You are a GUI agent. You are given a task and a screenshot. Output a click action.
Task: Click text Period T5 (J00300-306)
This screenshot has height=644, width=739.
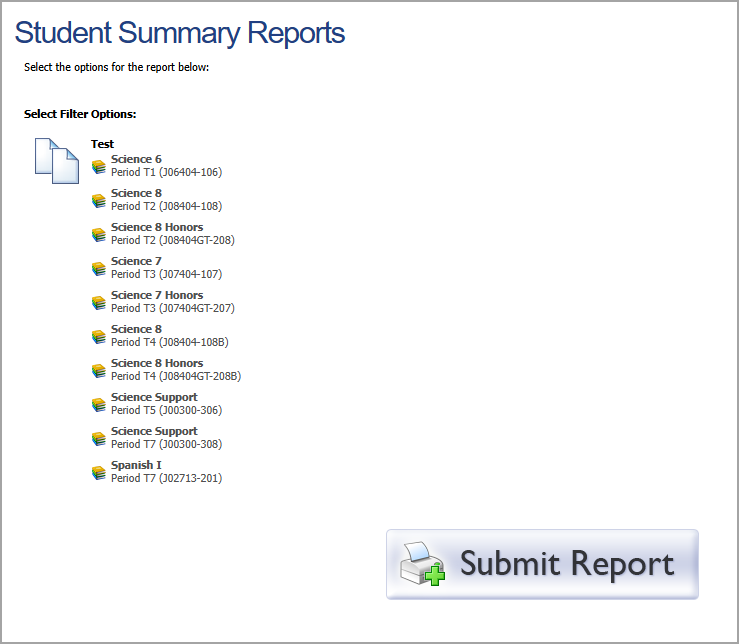(166, 410)
